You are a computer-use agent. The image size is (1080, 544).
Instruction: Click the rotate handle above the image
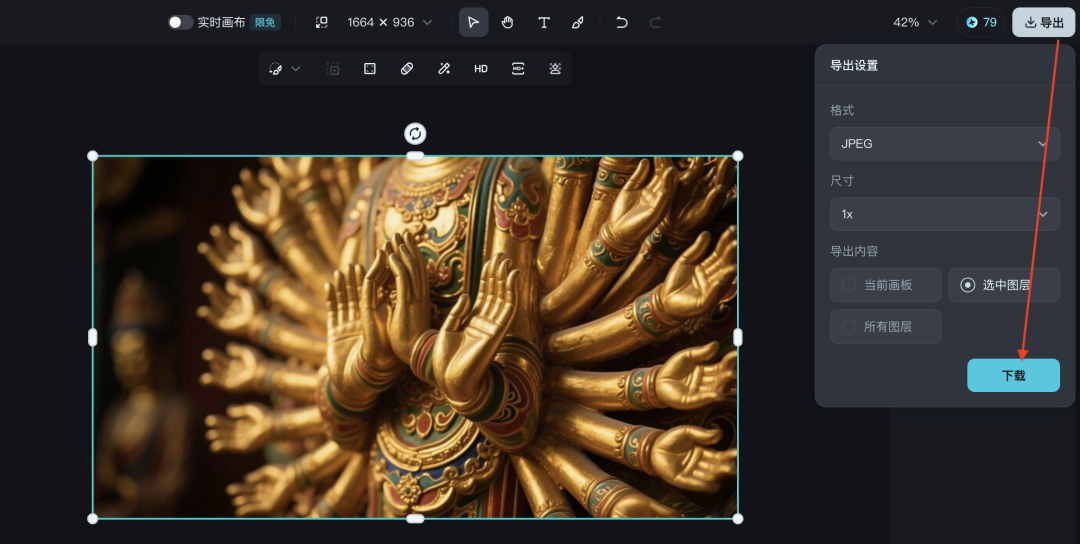415,134
